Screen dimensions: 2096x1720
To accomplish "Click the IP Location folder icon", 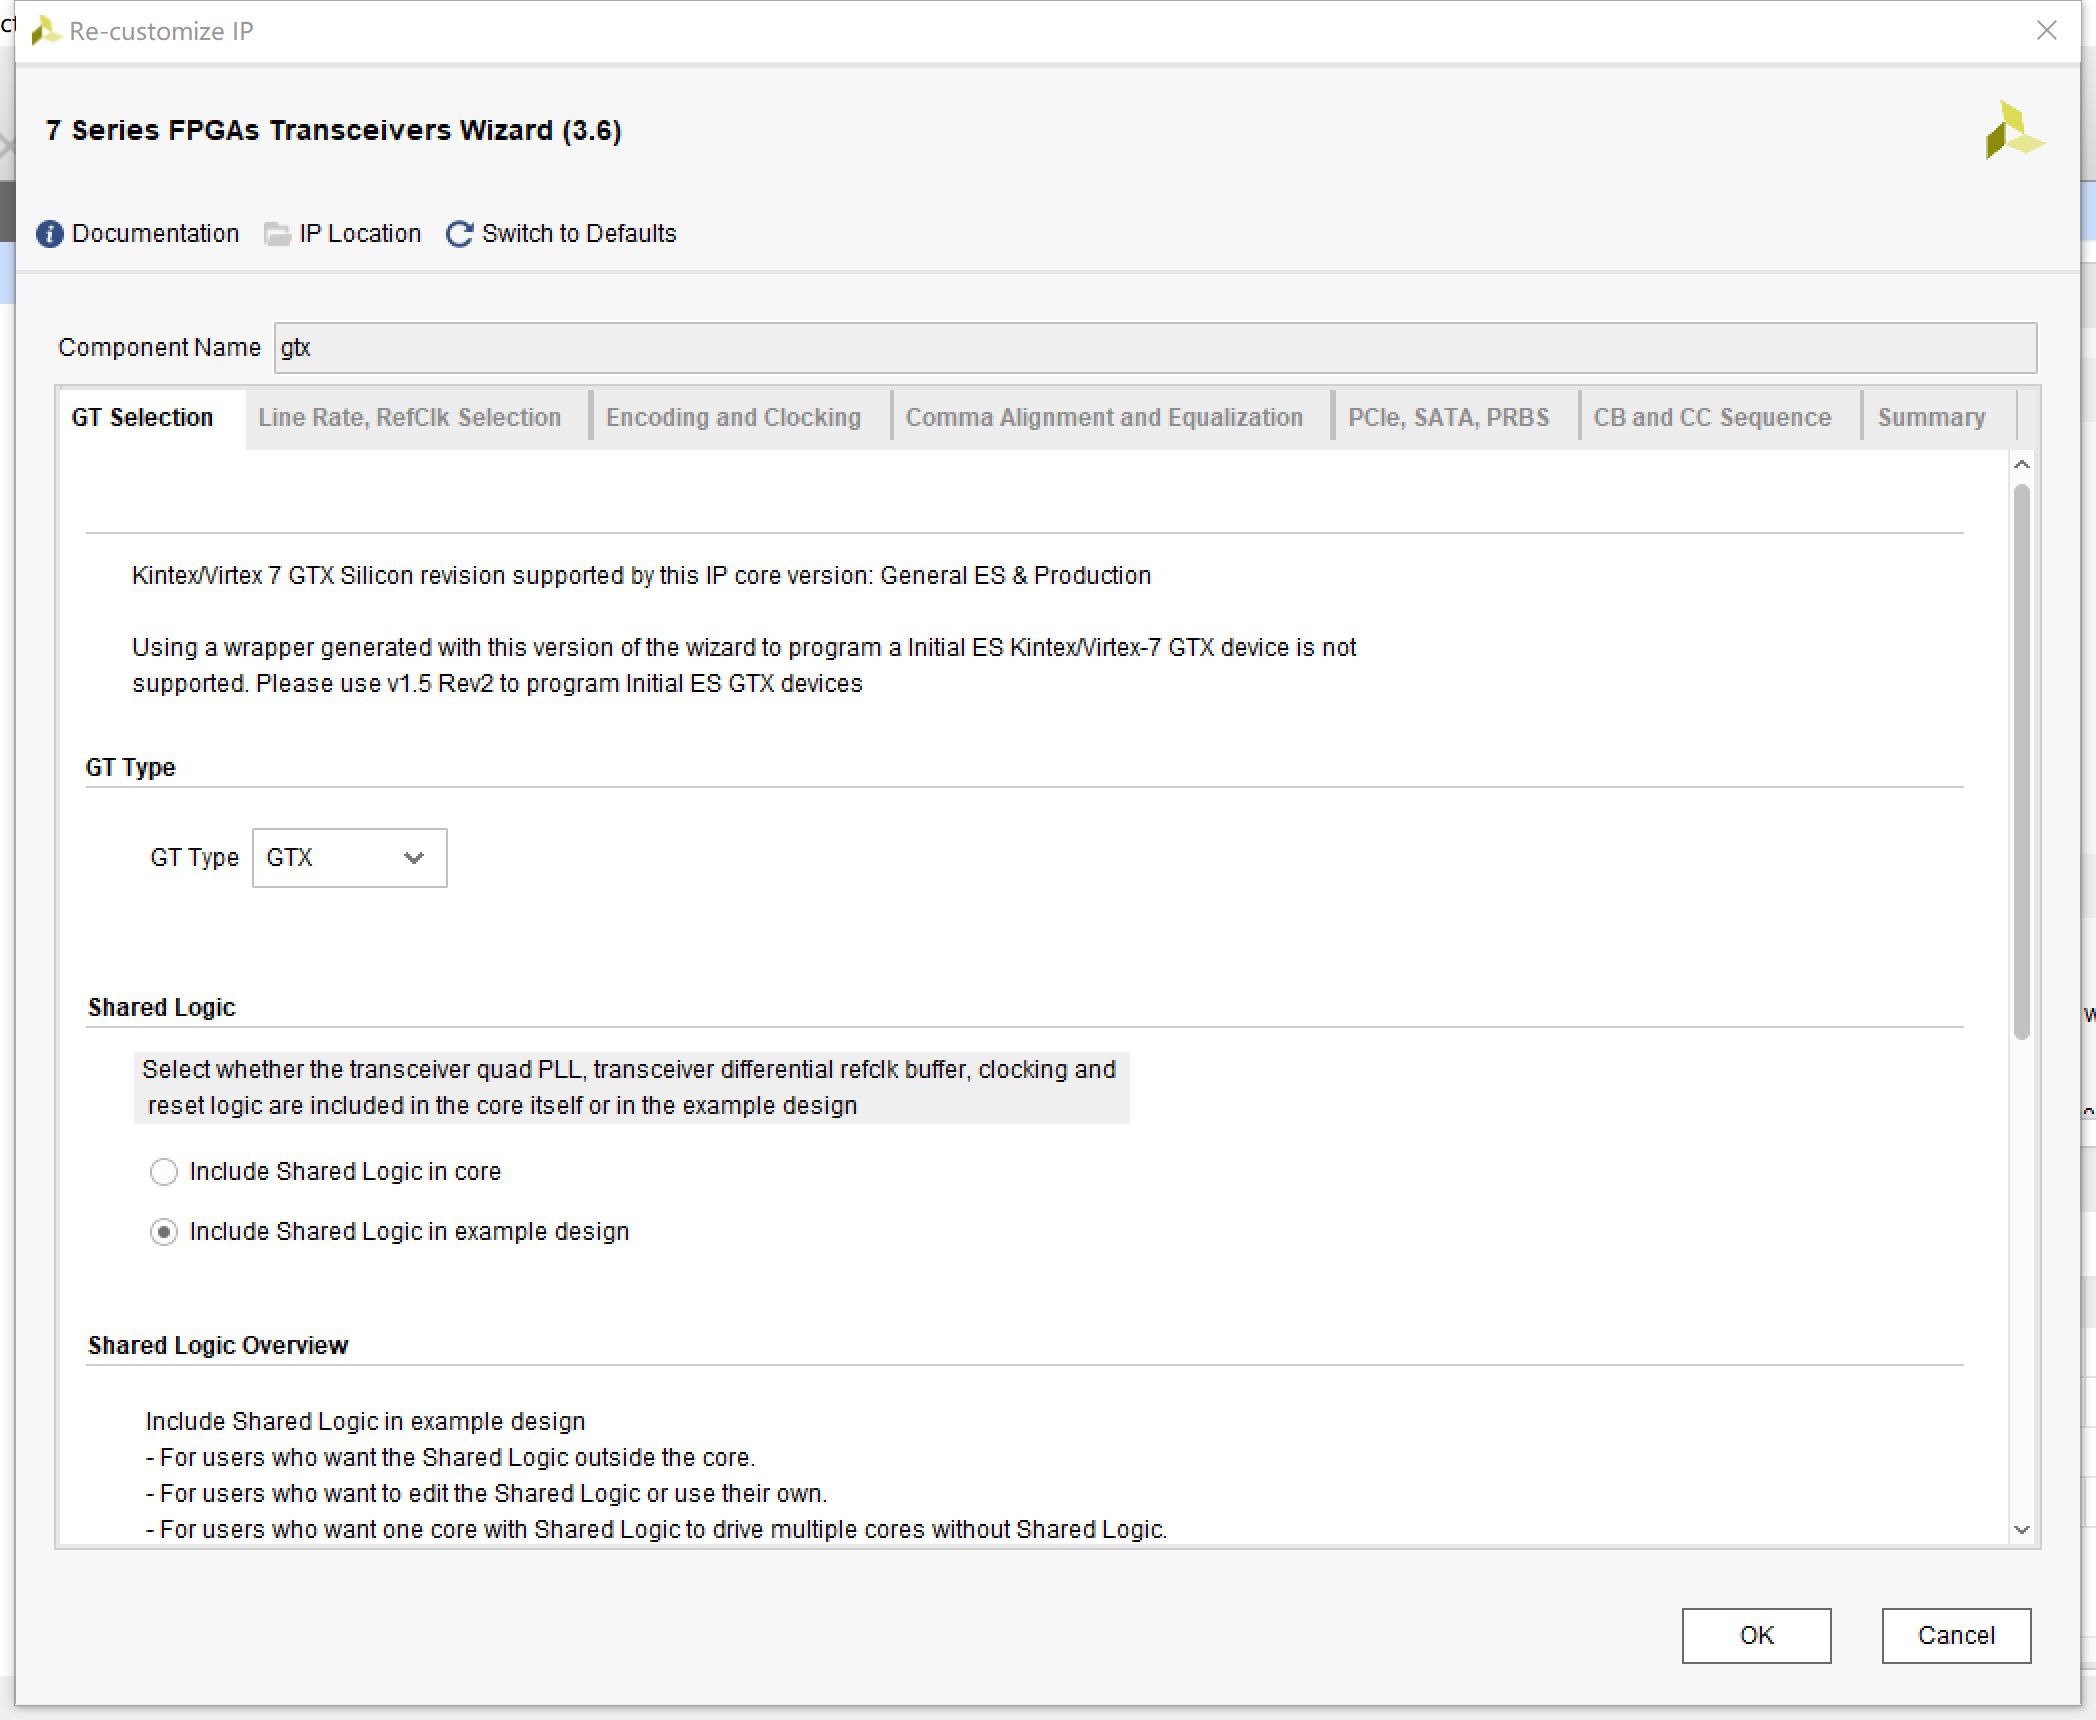I will pyautogui.click(x=277, y=234).
